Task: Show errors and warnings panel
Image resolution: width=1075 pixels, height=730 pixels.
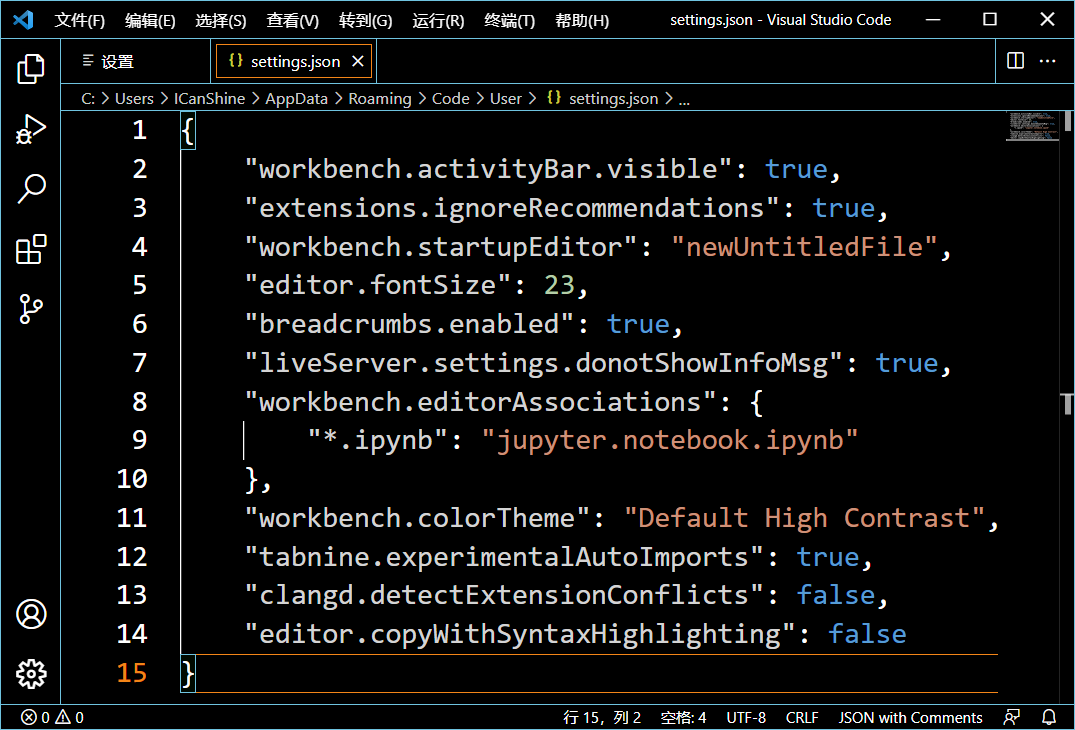Action: pos(52,717)
